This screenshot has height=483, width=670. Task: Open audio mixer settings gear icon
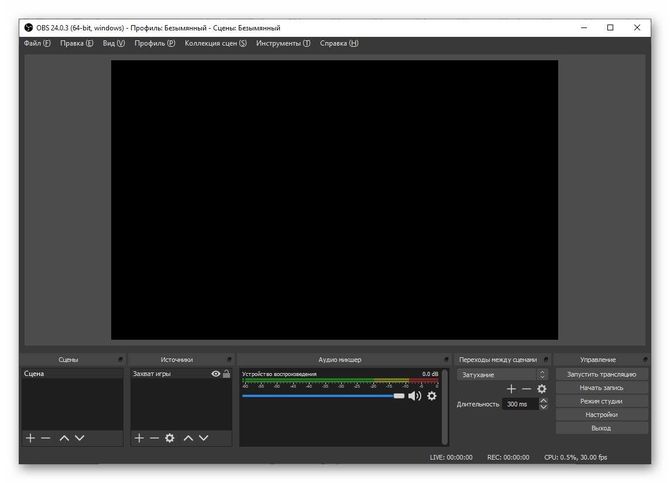click(432, 396)
